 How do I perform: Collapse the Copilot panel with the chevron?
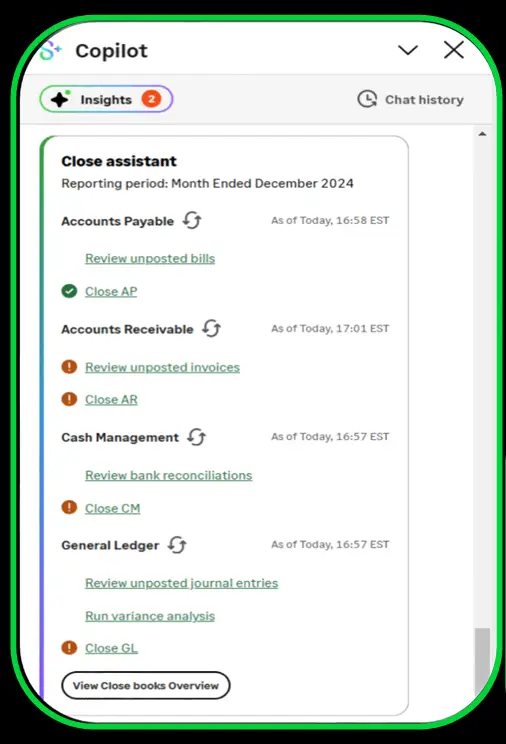click(408, 50)
